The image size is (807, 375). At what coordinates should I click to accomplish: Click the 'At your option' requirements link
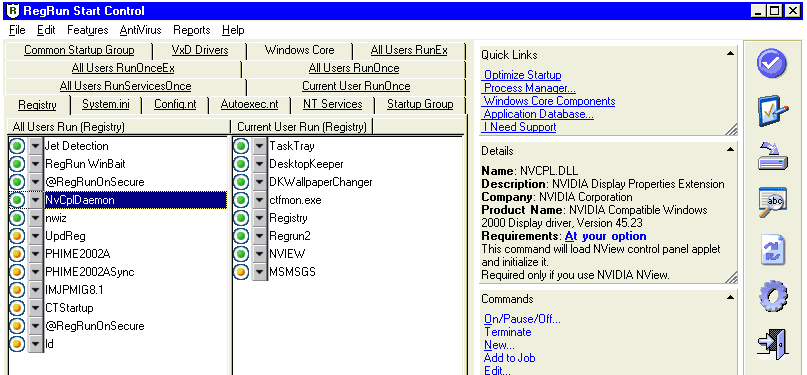point(605,236)
